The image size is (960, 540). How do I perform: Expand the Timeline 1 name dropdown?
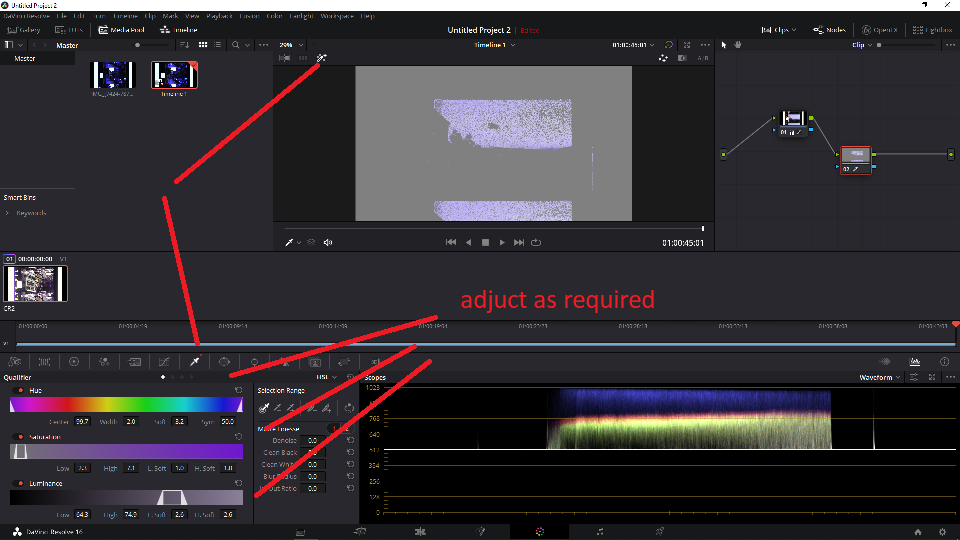495,45
